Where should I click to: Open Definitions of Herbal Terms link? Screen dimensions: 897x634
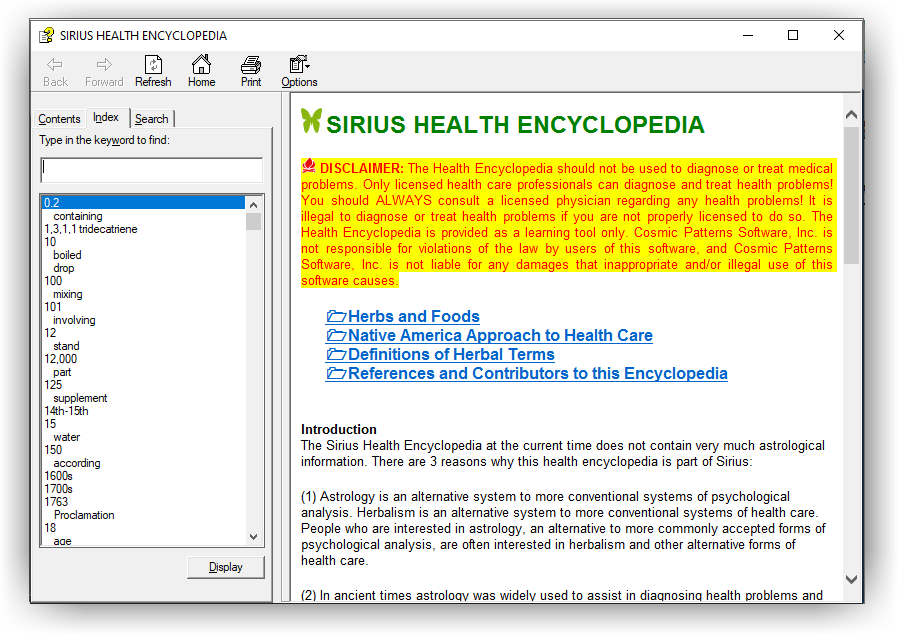coord(451,355)
